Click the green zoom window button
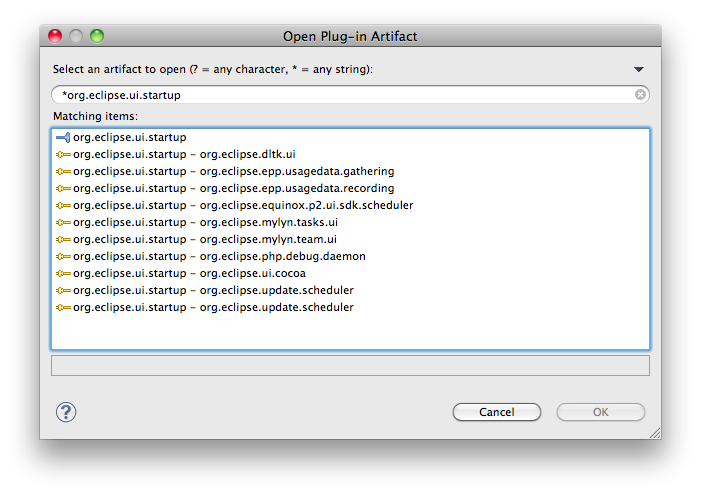The image size is (701, 494). [x=97, y=36]
